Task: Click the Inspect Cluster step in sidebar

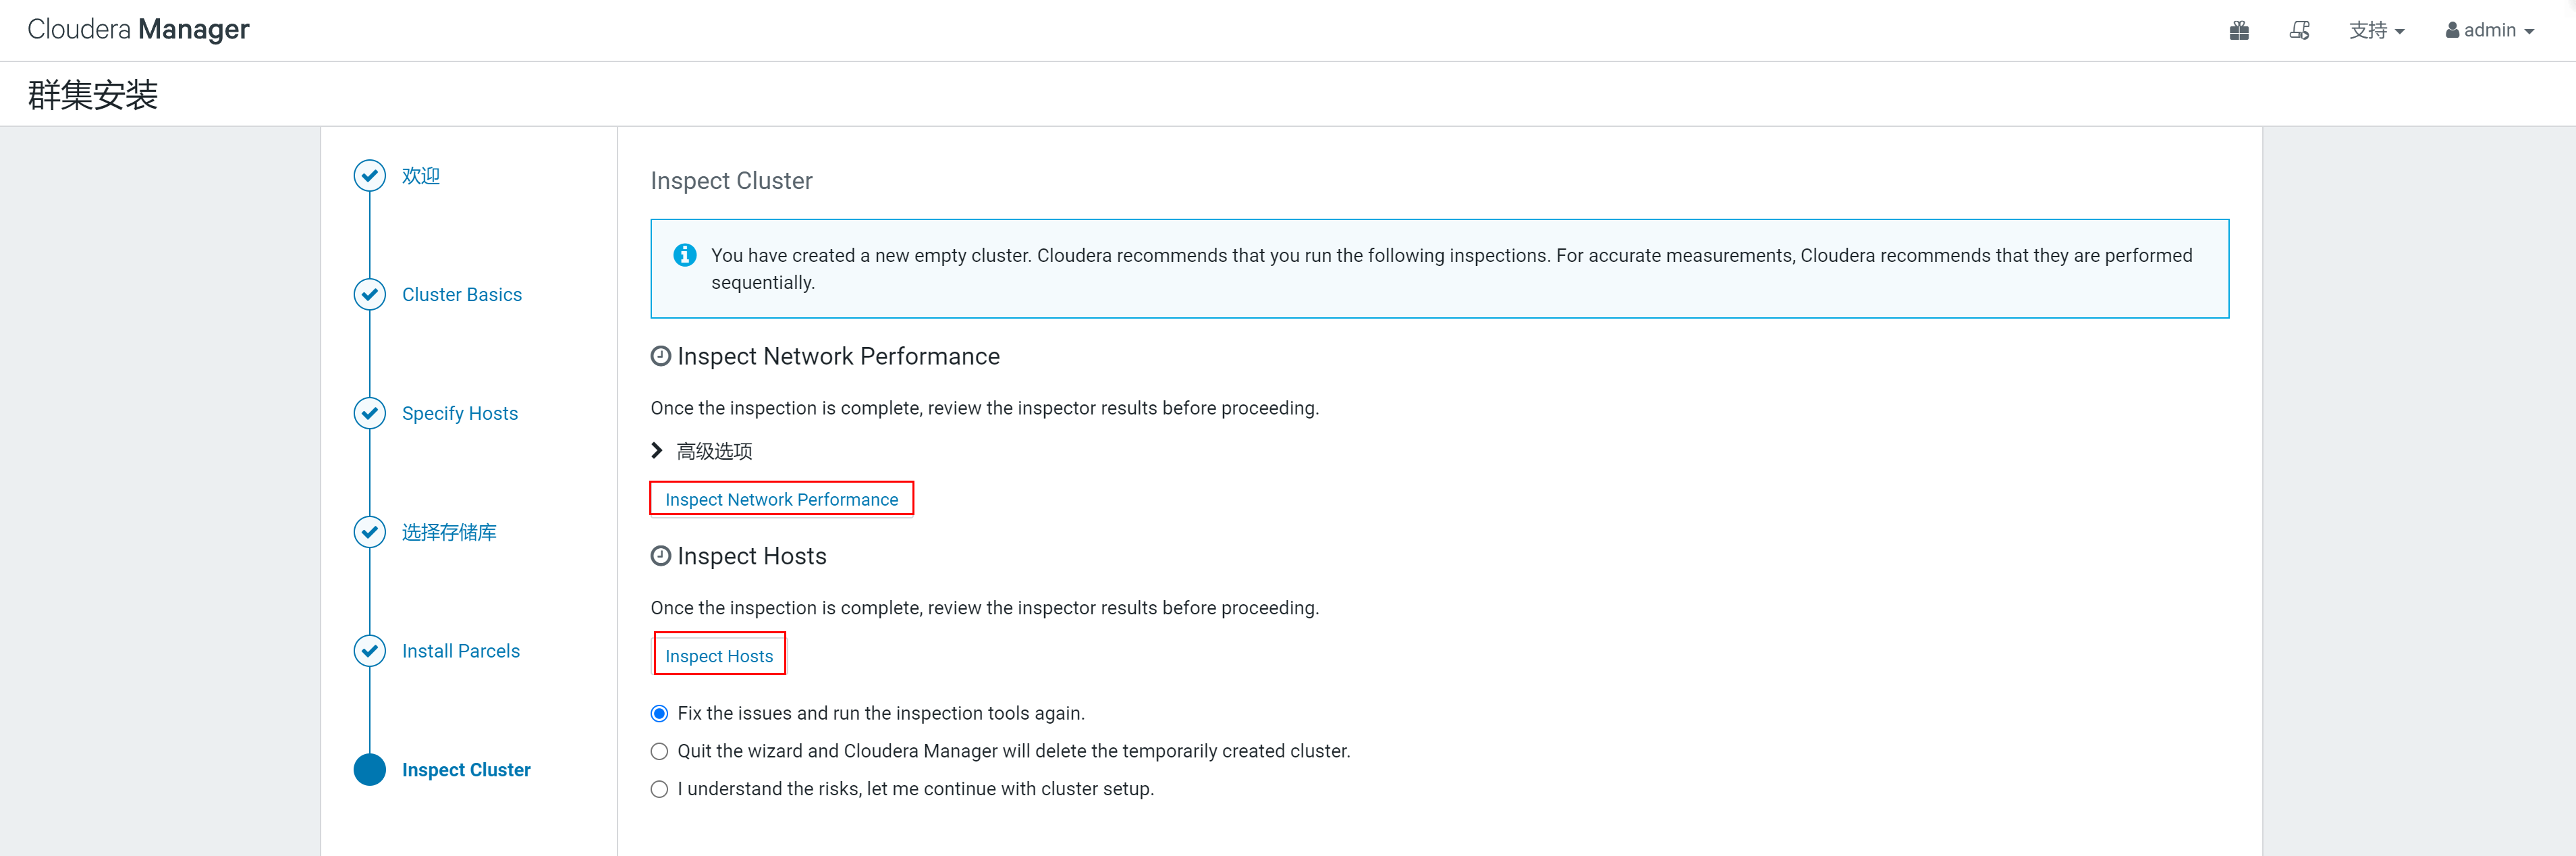Action: [466, 769]
